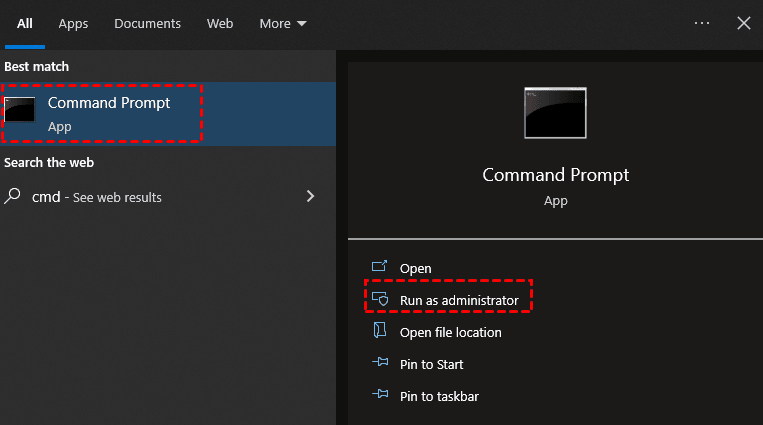Switch to the Documents tab
This screenshot has height=425, width=763.
(x=147, y=23)
